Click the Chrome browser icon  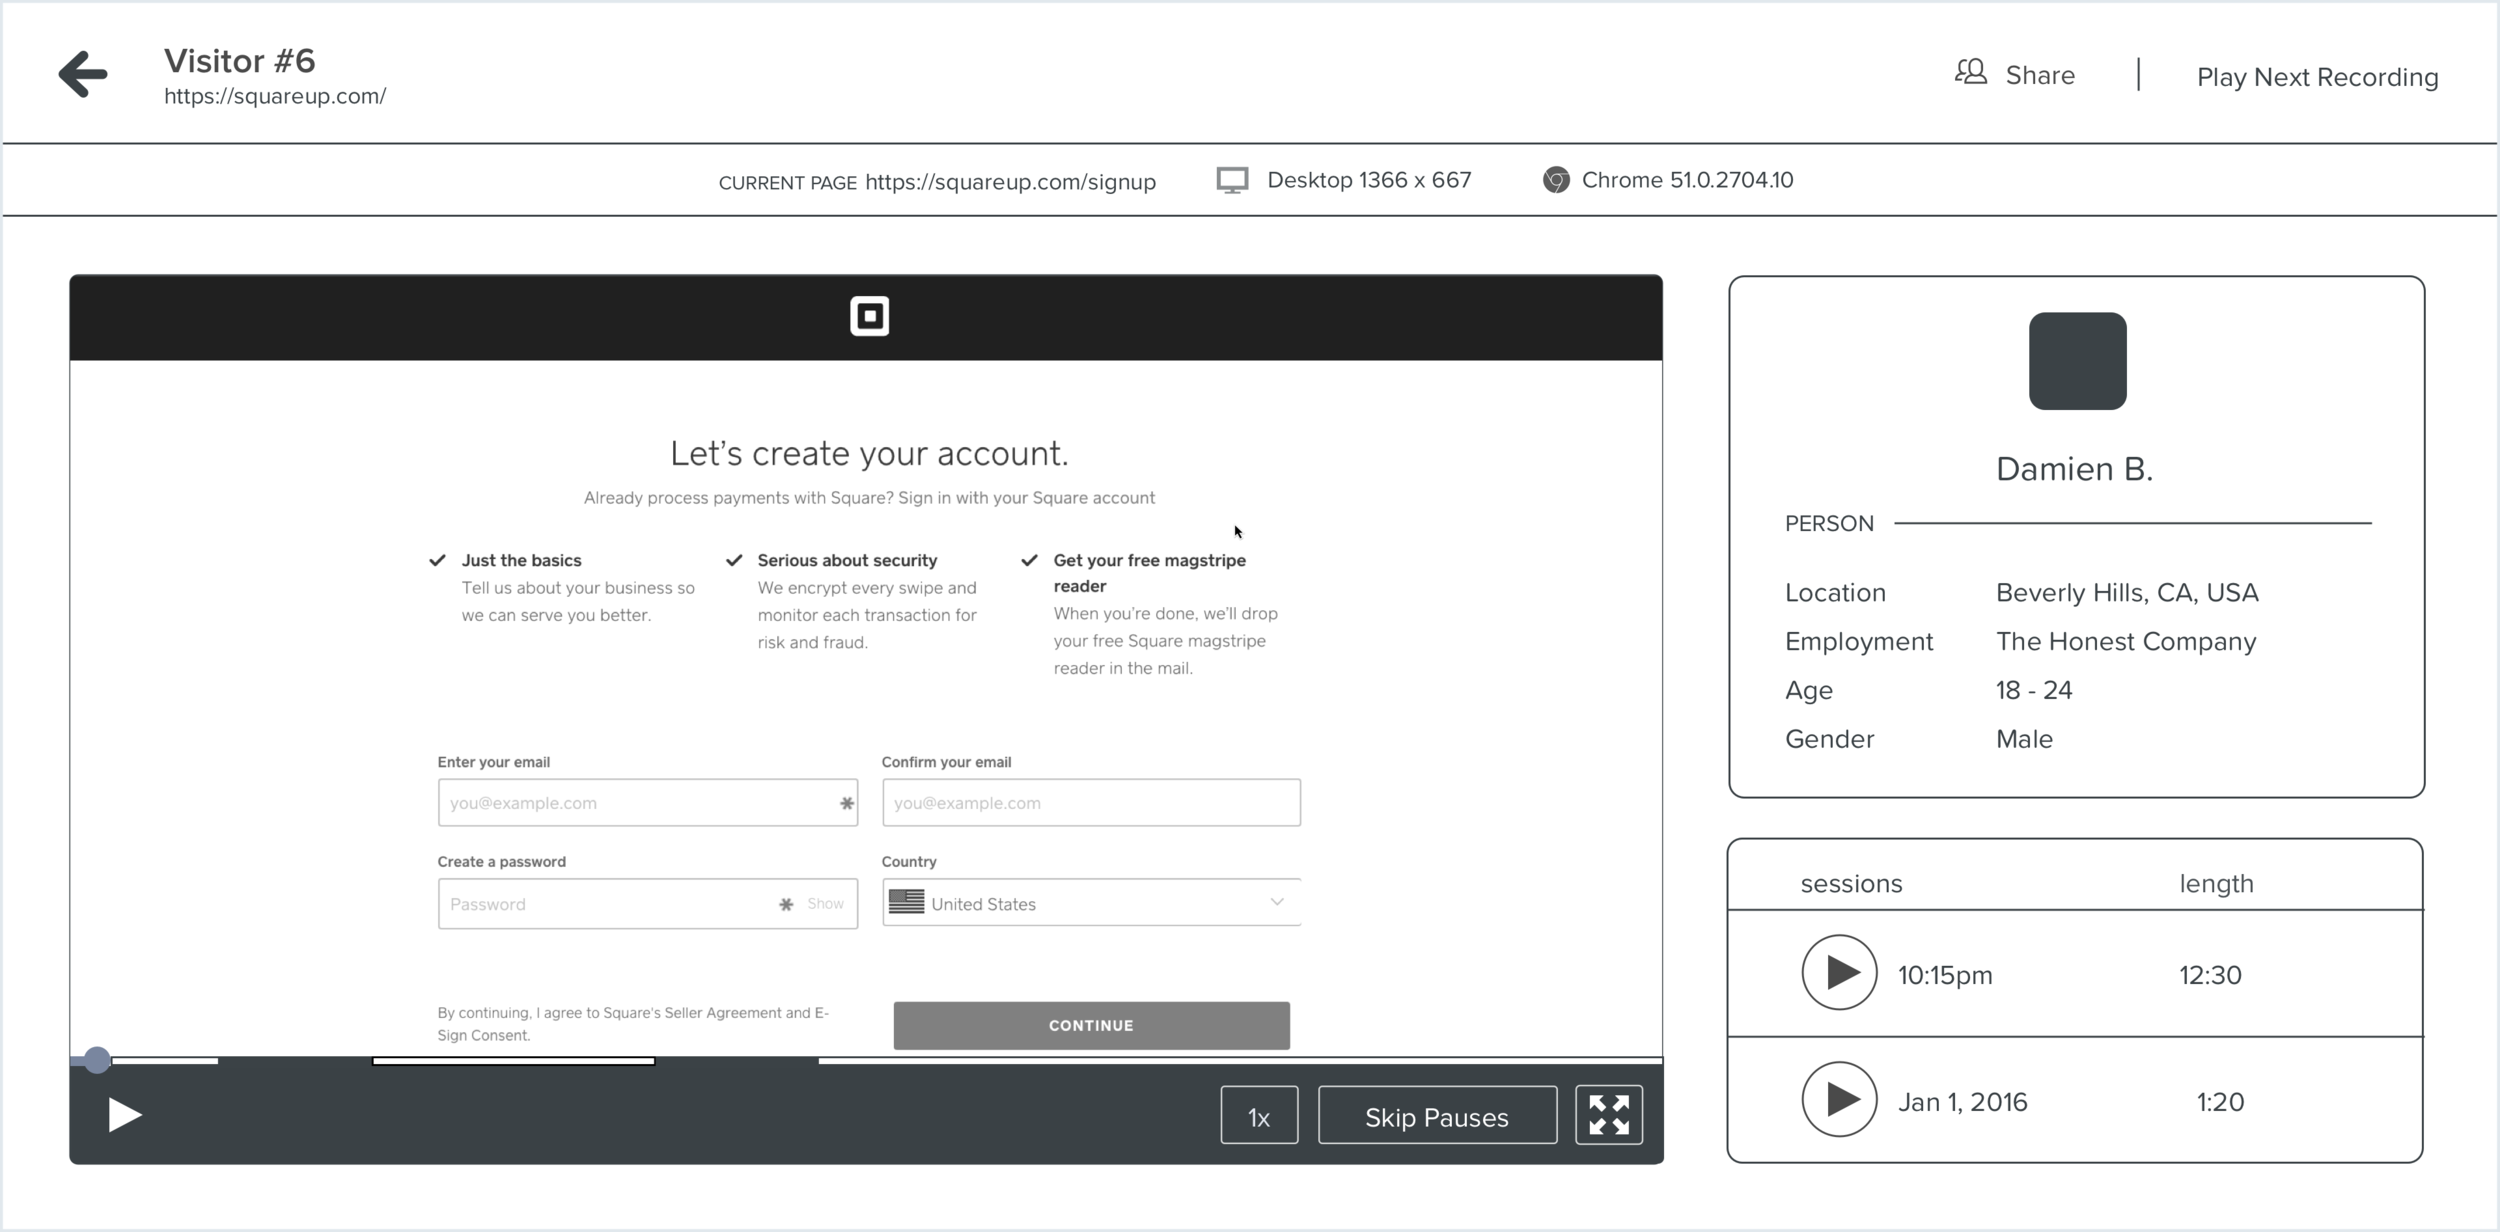pos(1555,180)
